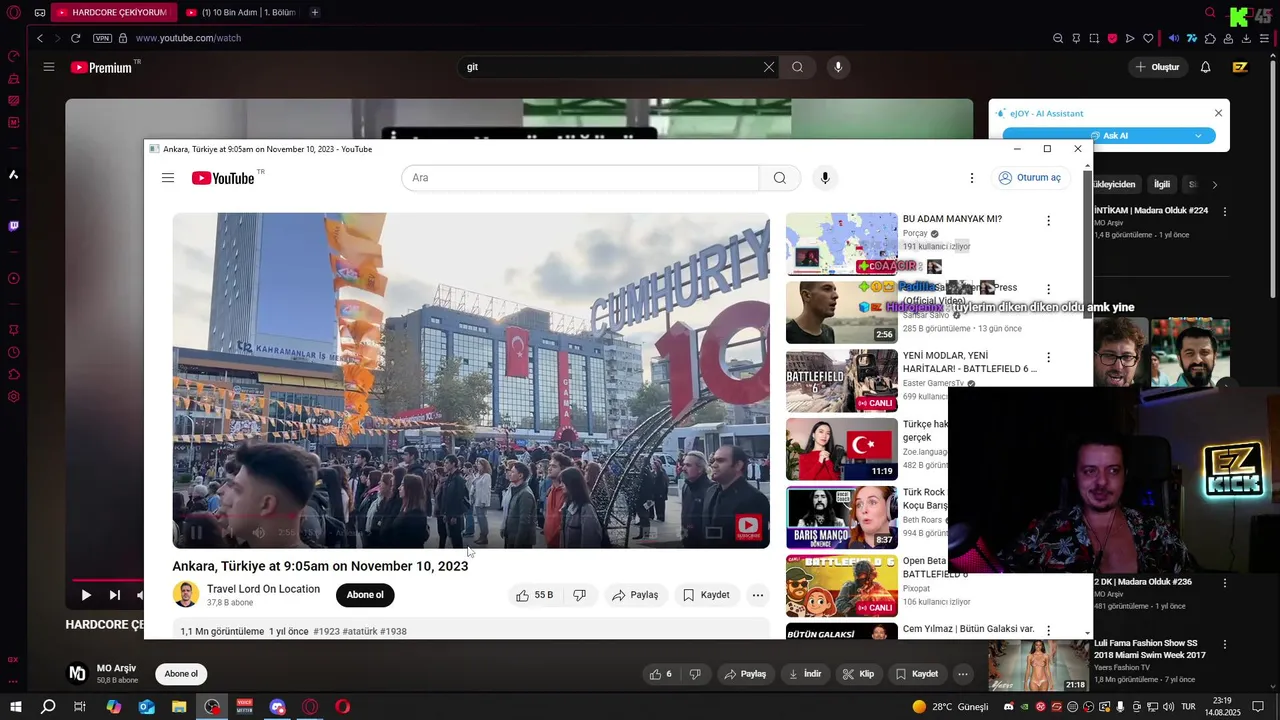Image resolution: width=1280 pixels, height=720 pixels.
Task: Click the search magnifier button in popup window
Action: click(x=779, y=178)
